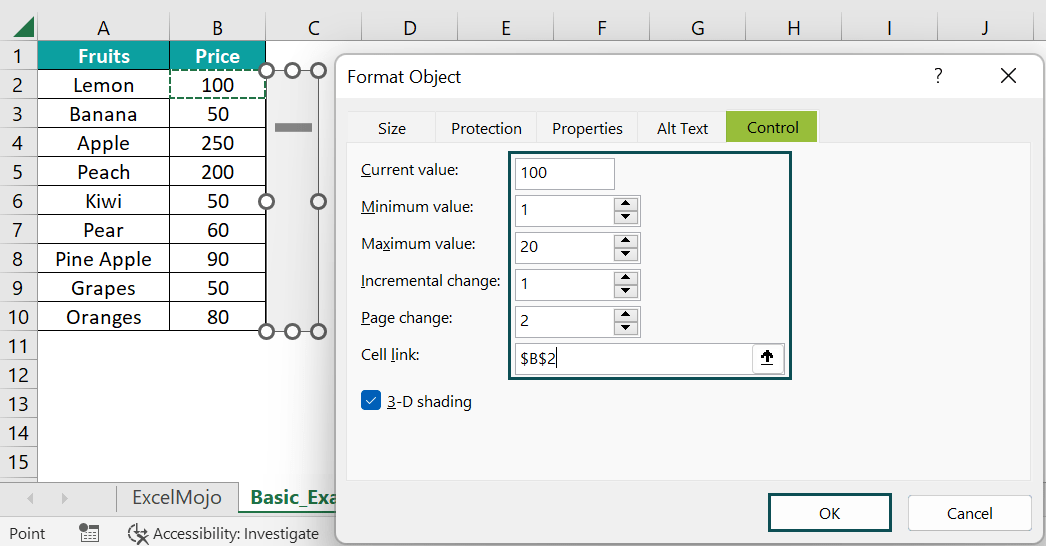Select row 14 header
The image size is (1046, 546).
(19, 433)
